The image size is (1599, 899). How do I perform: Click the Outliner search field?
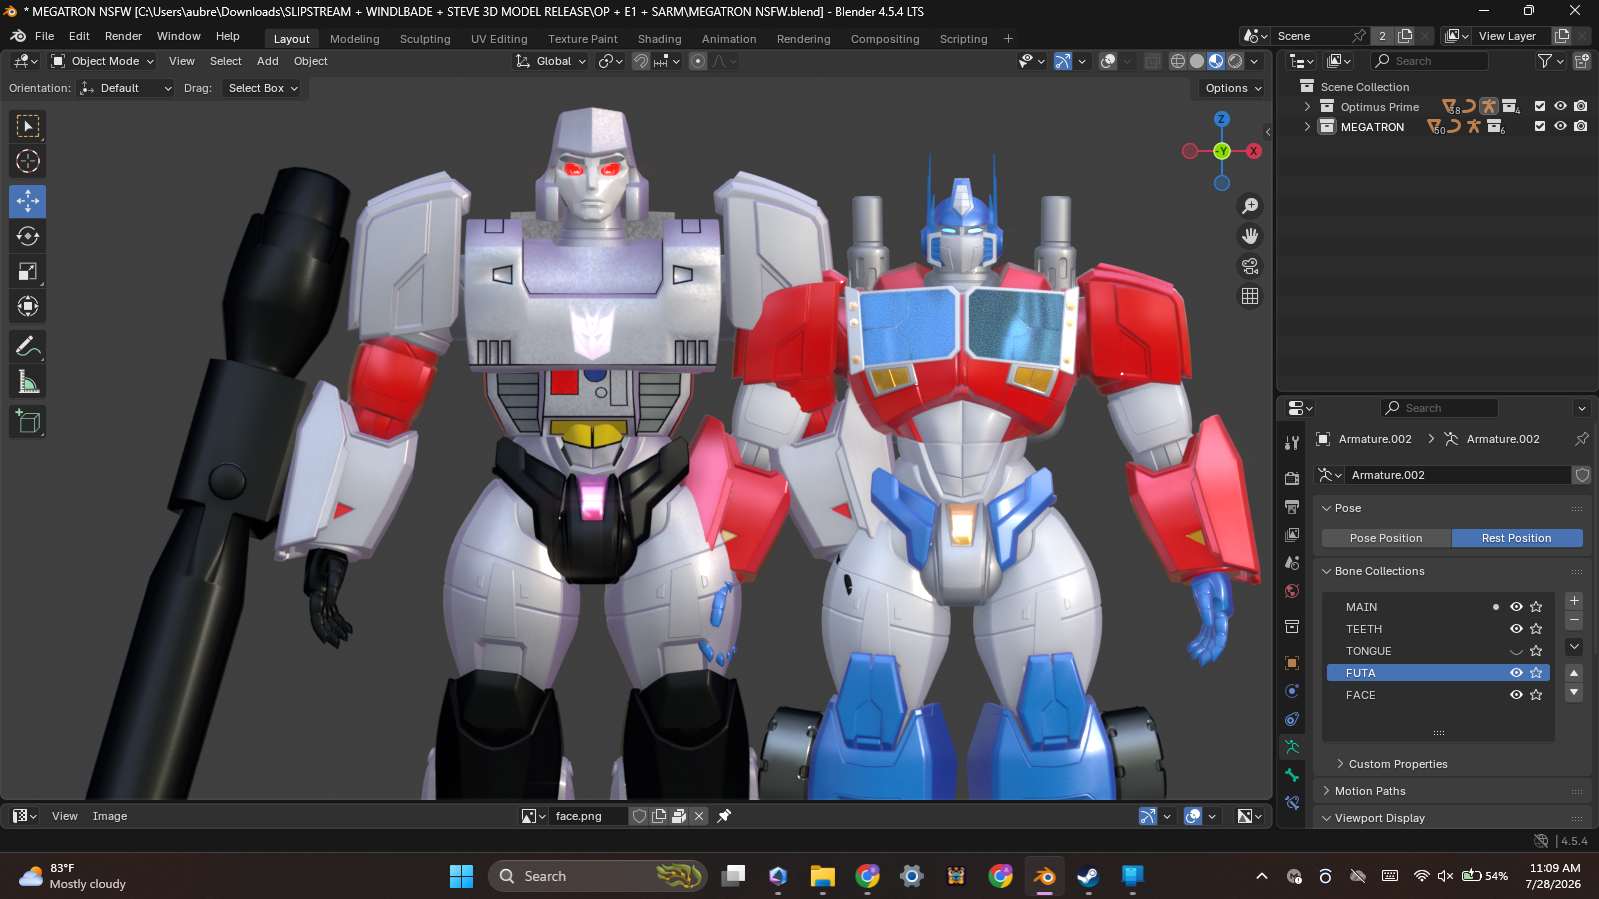coord(1428,61)
